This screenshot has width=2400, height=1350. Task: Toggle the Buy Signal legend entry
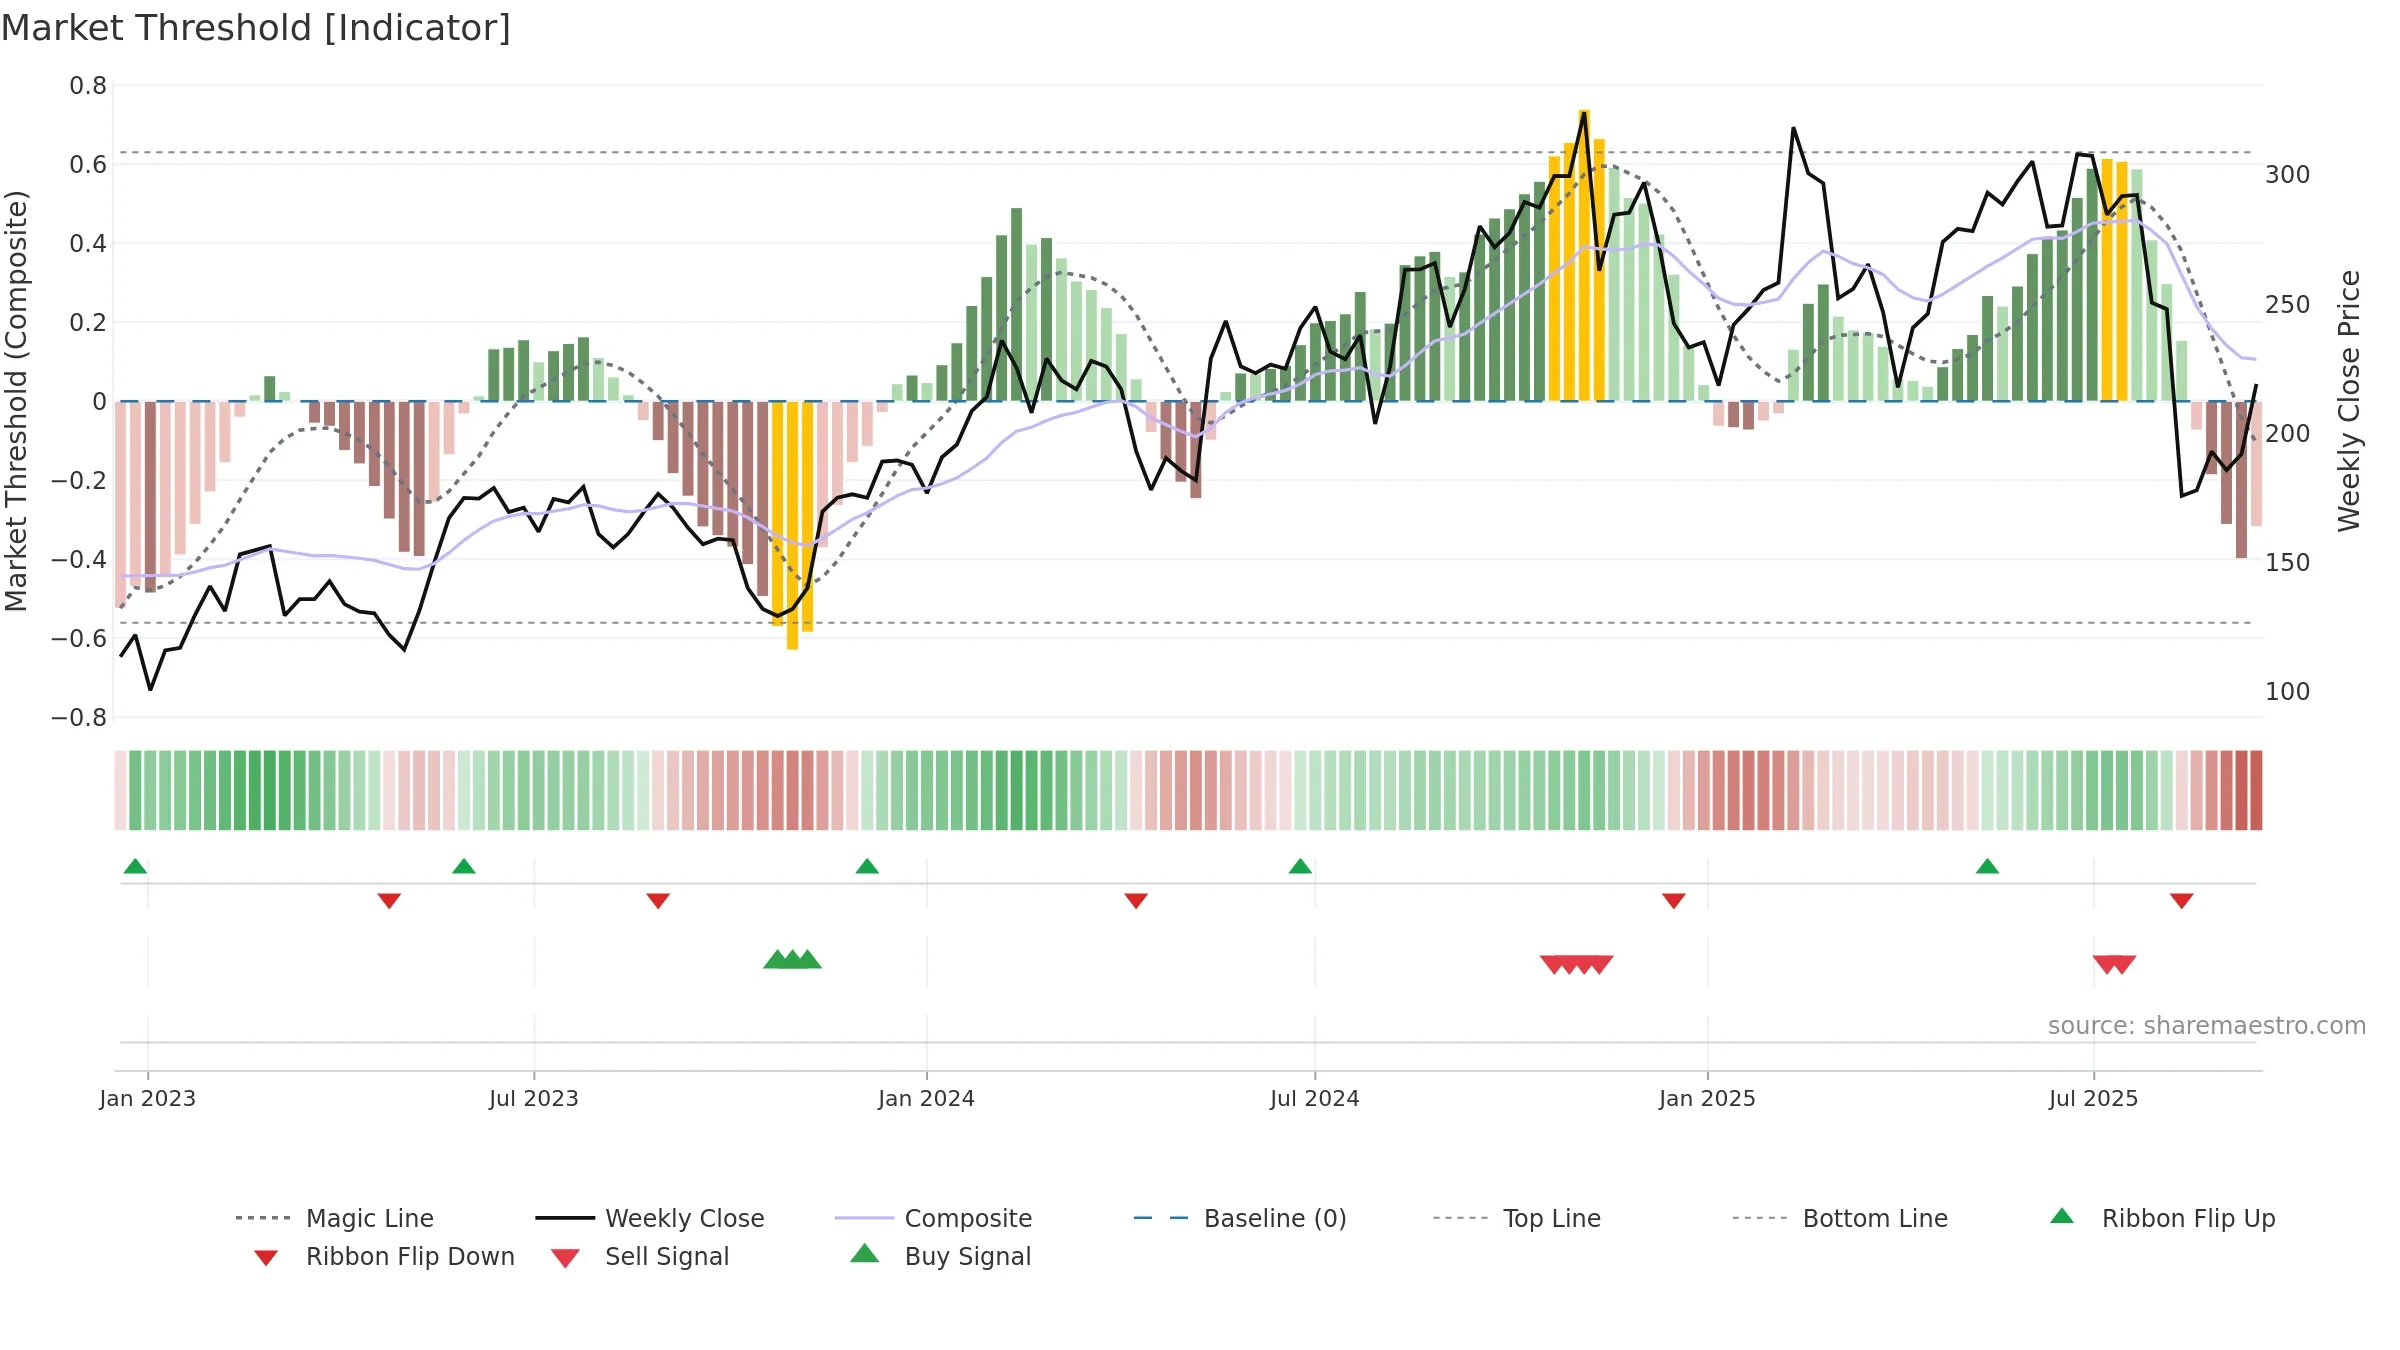click(x=940, y=1257)
